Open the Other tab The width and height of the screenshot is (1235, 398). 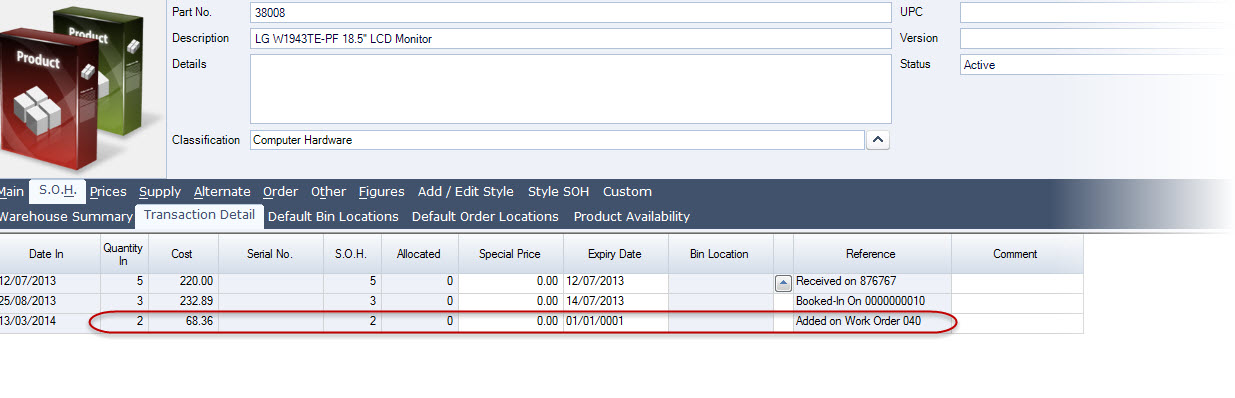pyautogui.click(x=328, y=192)
